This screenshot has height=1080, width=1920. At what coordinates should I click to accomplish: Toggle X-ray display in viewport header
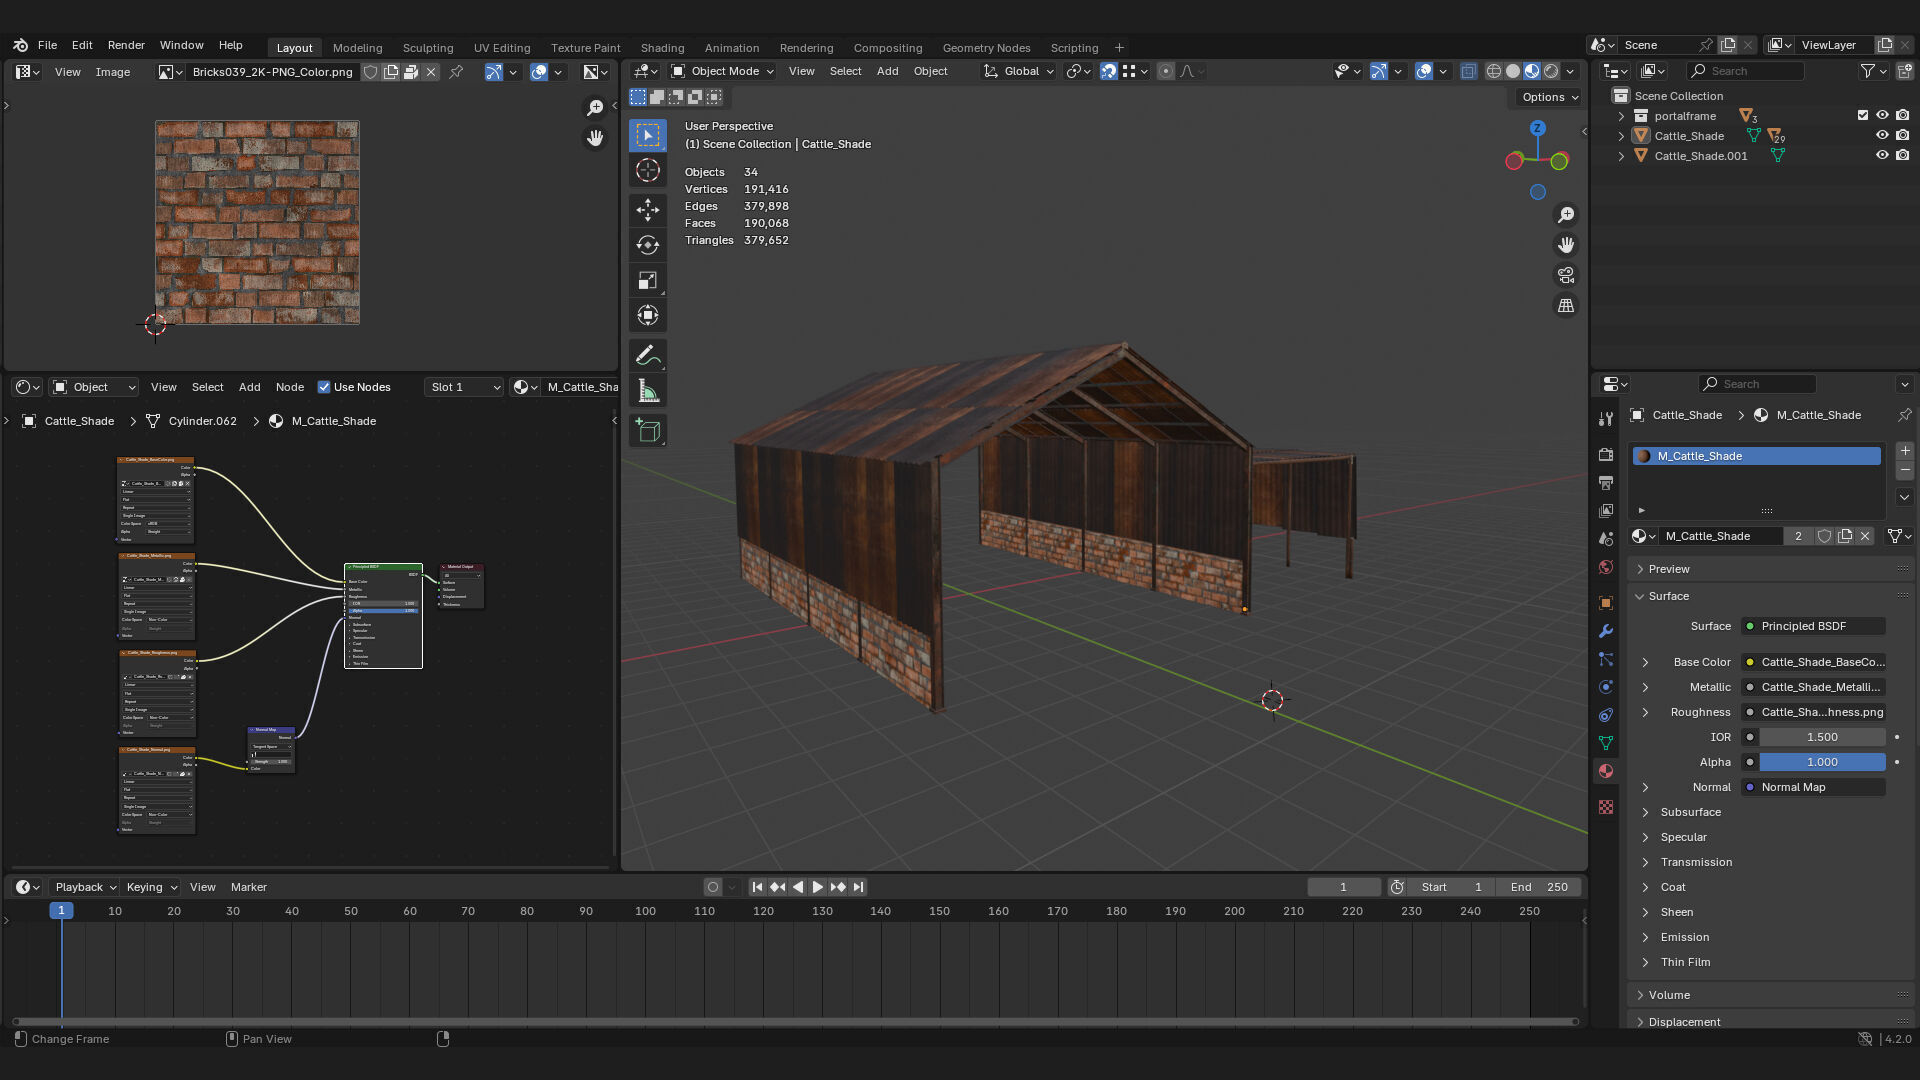[1468, 71]
